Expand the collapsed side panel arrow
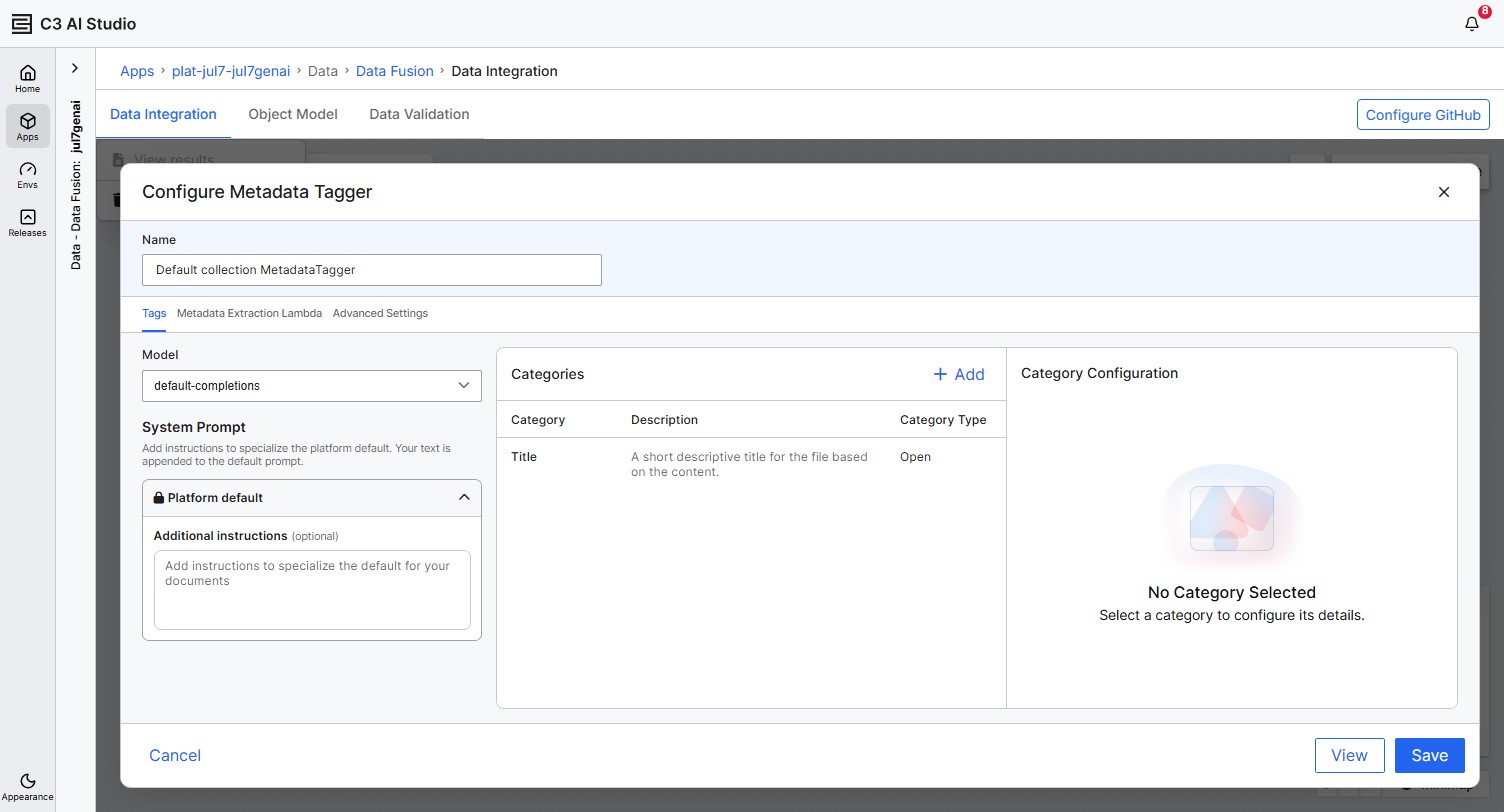The image size is (1504, 812). click(75, 68)
